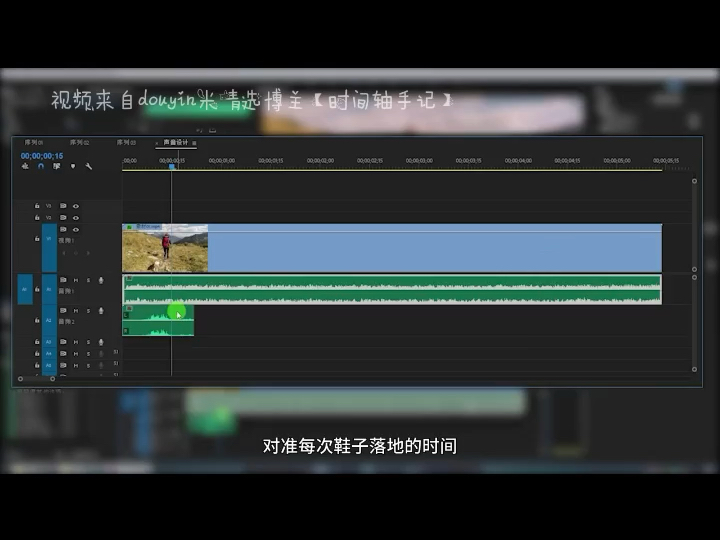The height and width of the screenshot is (540, 720).
Task: Toggle A2 track targeting button
Action: pyautogui.click(x=49, y=320)
